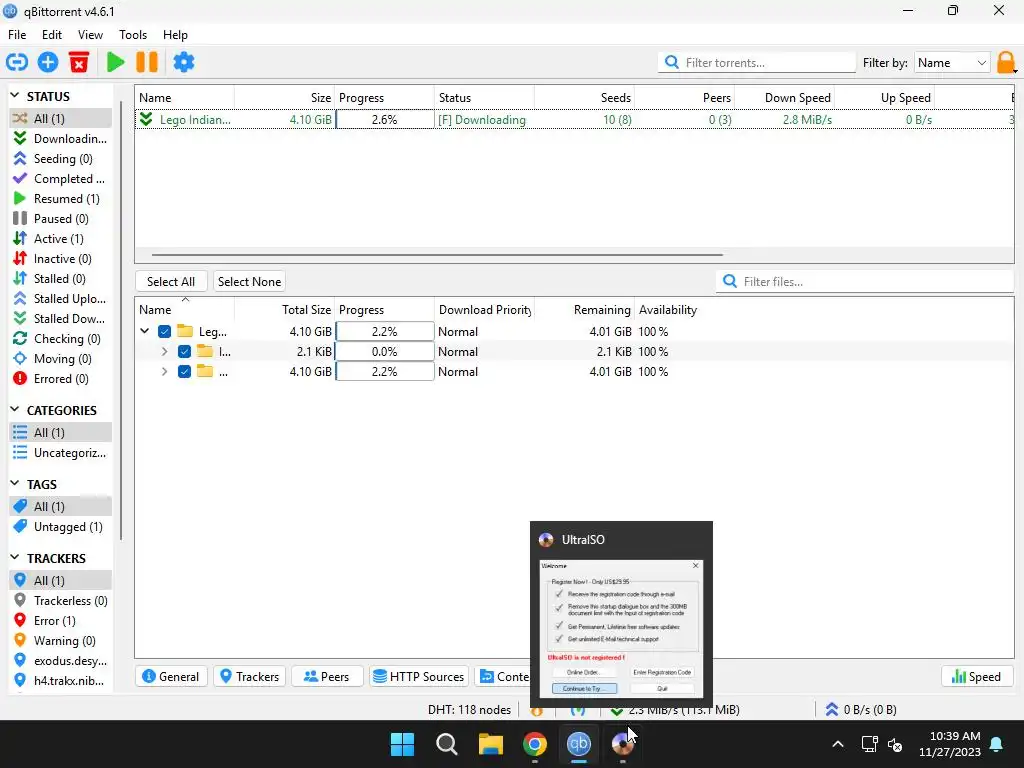Open Chrome from the taskbar
Screen dimensions: 1024x768
click(534, 744)
